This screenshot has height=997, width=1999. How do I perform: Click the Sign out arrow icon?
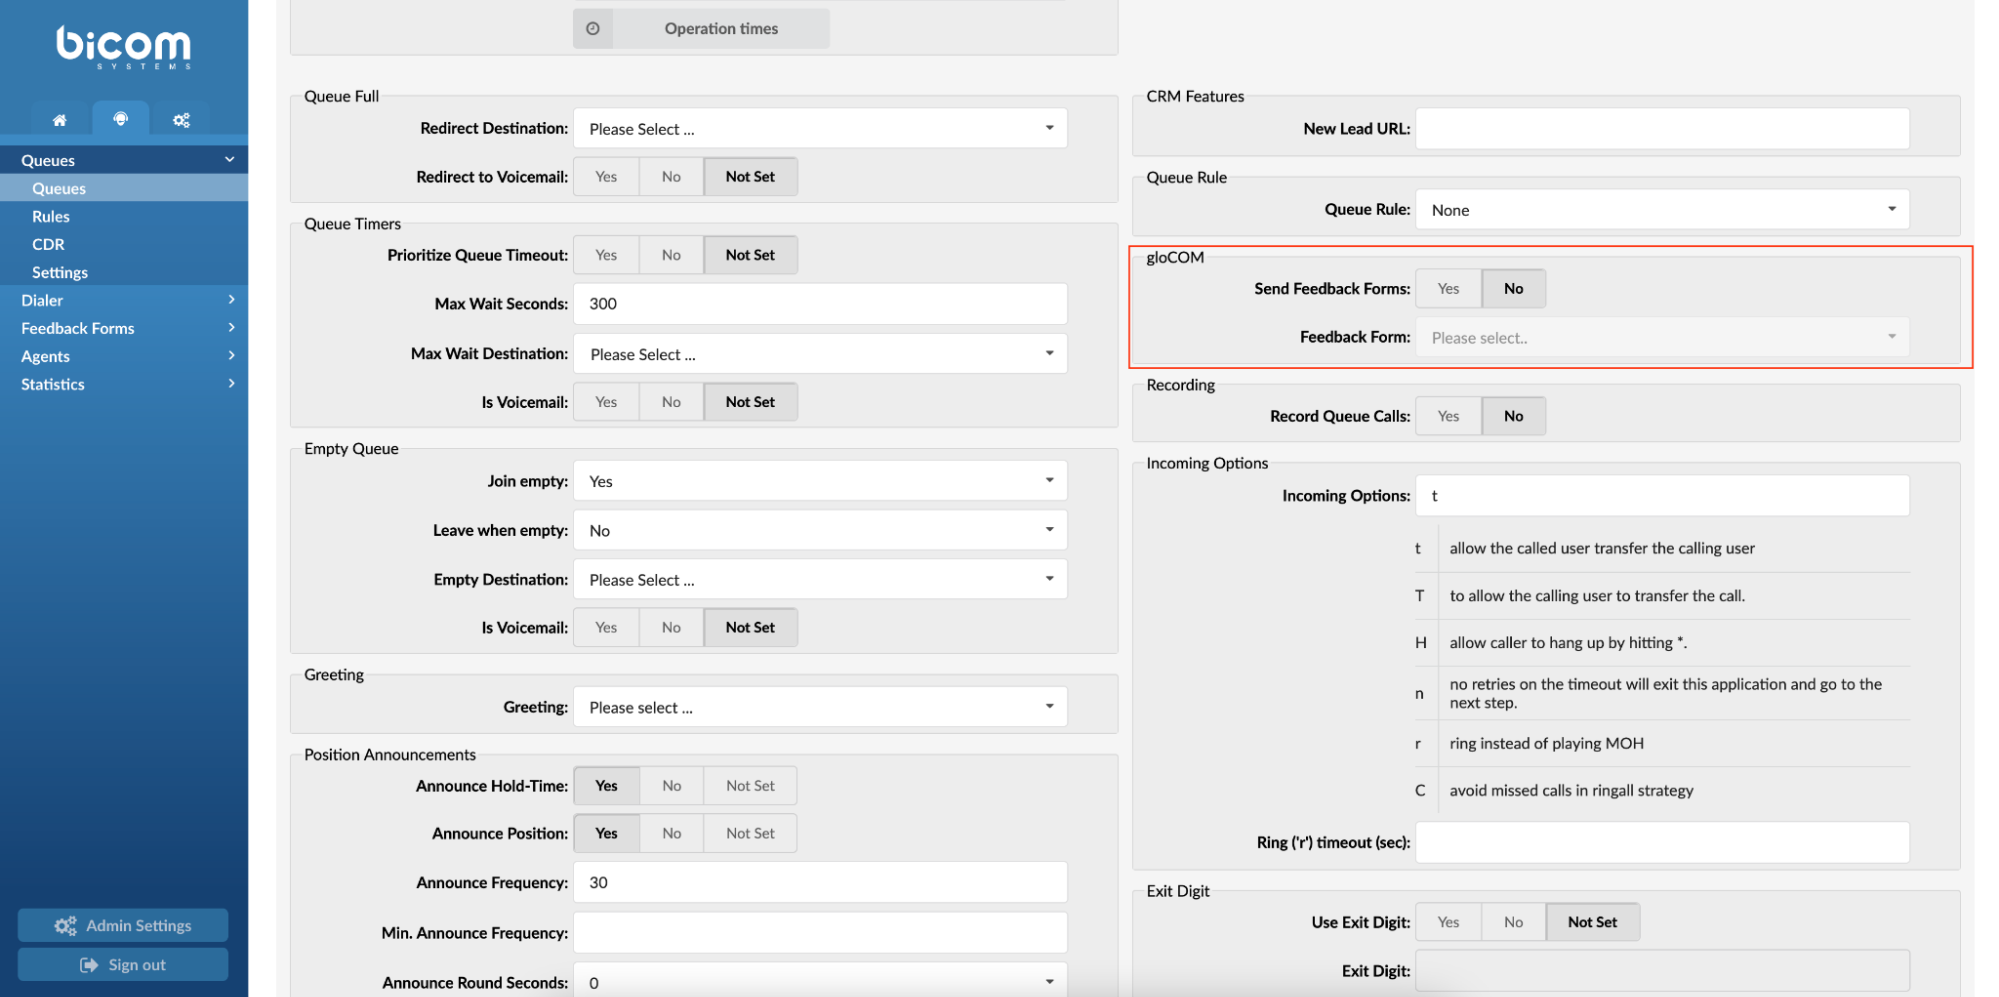coord(89,965)
